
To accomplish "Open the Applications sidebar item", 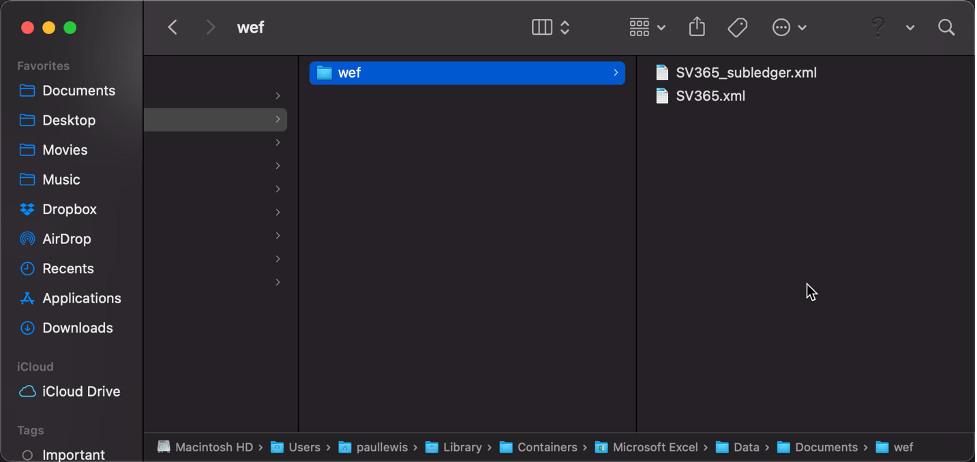I will tap(81, 298).
